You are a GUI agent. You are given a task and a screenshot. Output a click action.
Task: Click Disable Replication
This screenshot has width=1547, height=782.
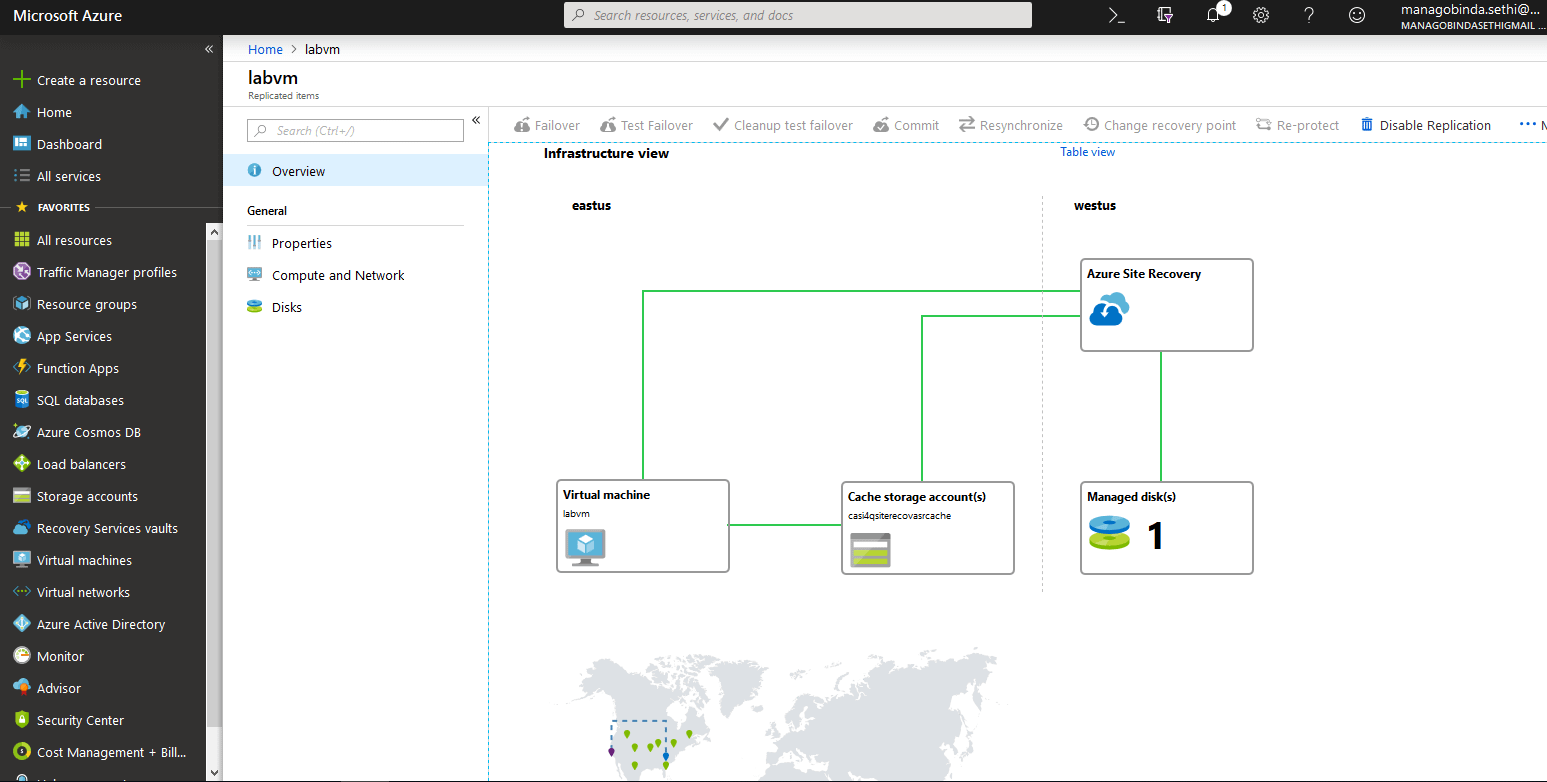[x=1426, y=125]
